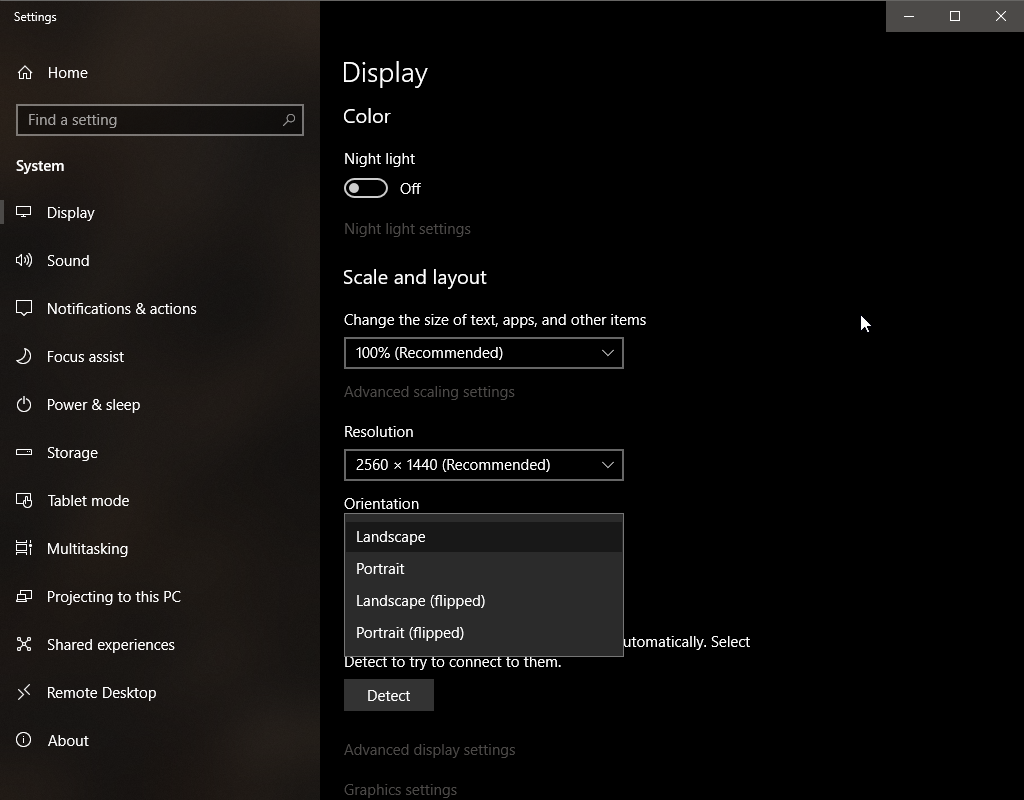Image resolution: width=1024 pixels, height=800 pixels.
Task: Click the Storage drive icon
Action: [x=24, y=452]
